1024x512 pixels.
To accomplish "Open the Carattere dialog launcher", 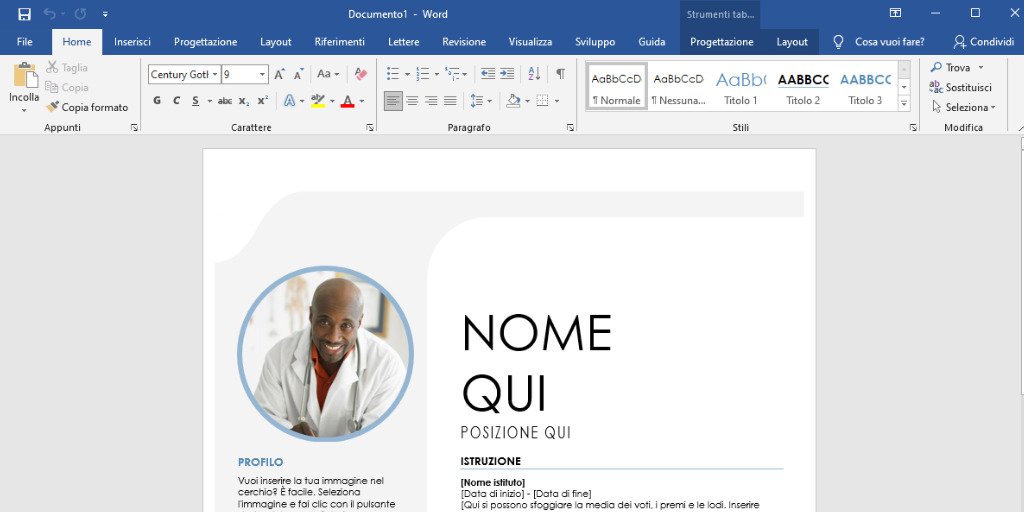I will [x=370, y=127].
